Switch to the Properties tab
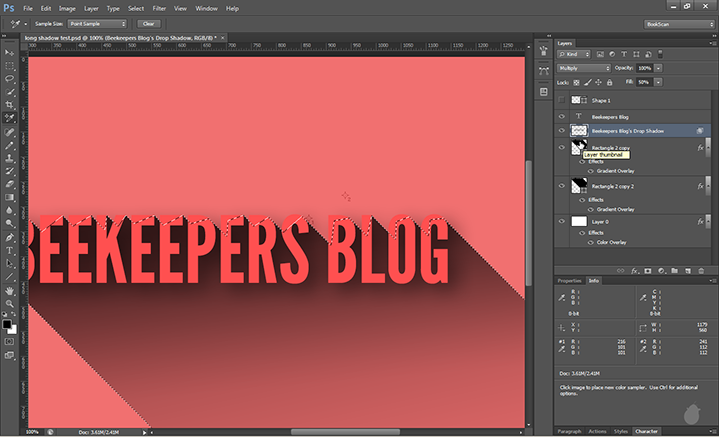 [x=569, y=281]
